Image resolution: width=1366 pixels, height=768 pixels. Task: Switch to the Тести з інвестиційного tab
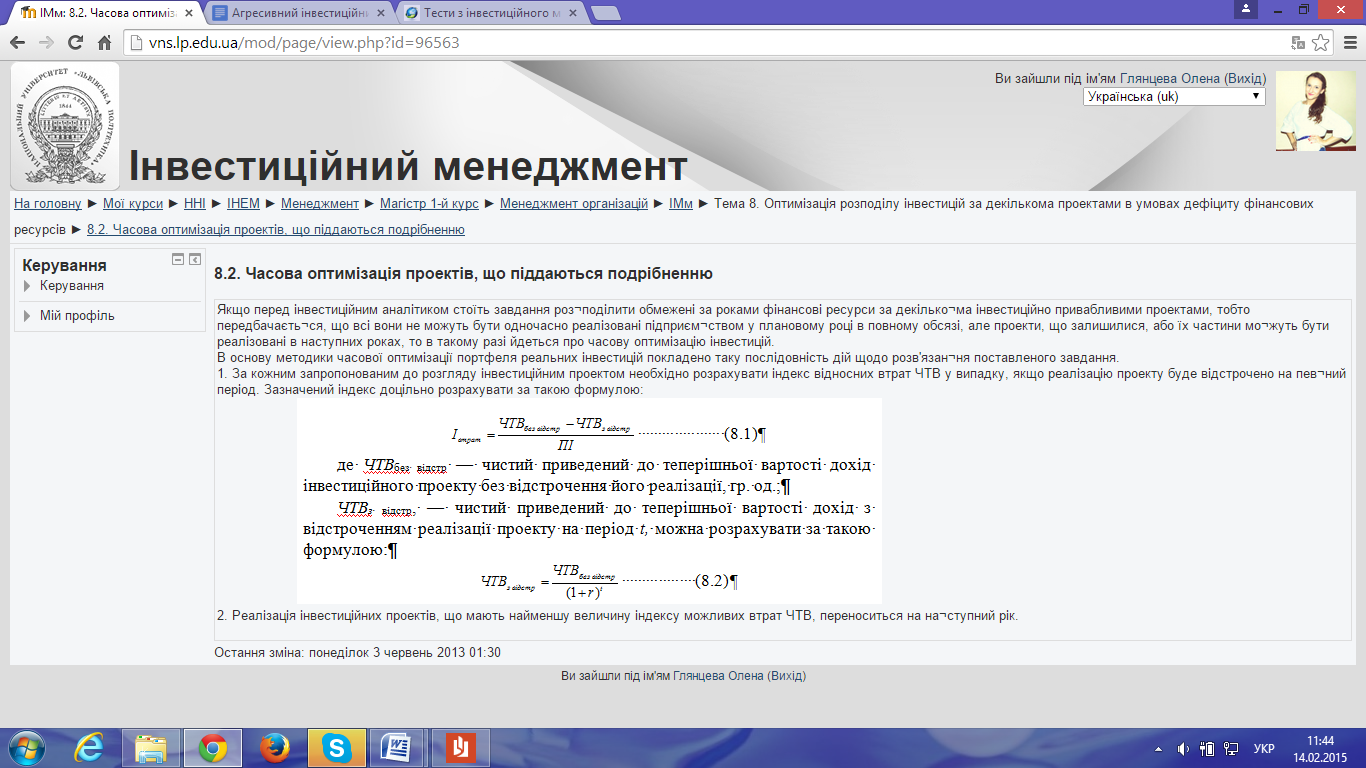click(x=490, y=13)
